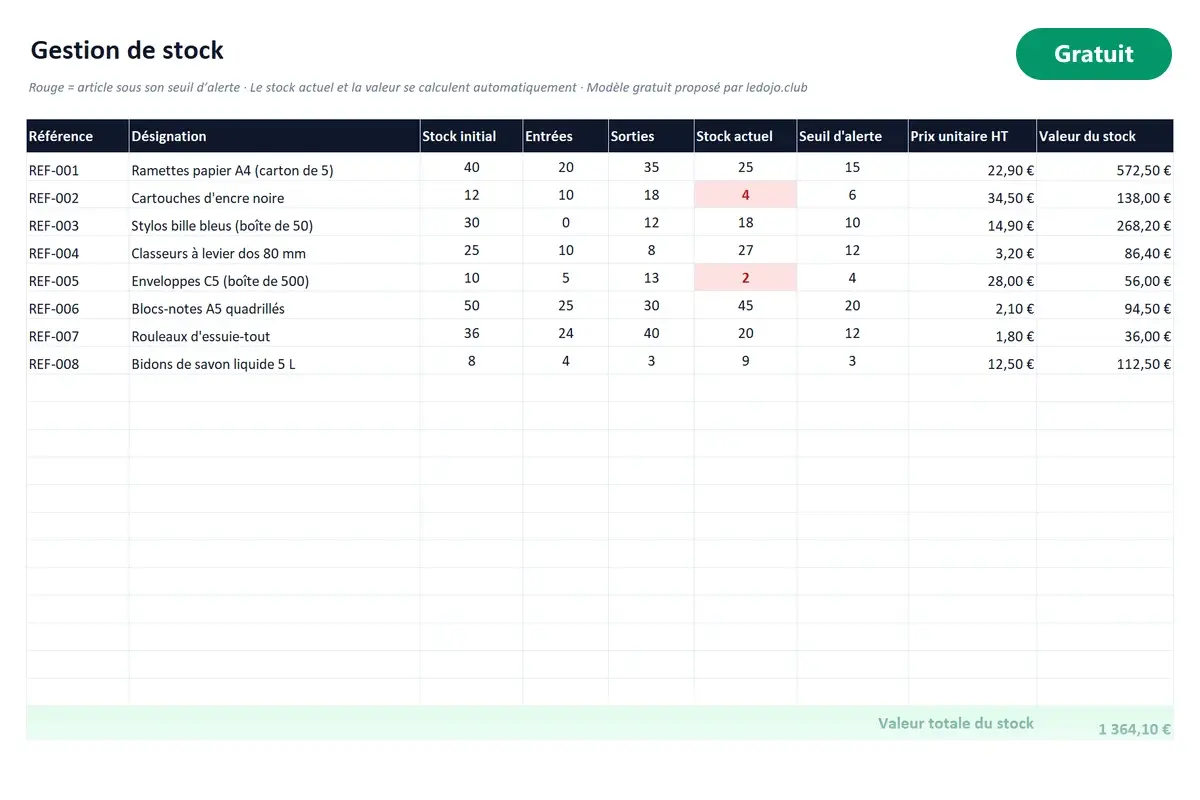Click the green Gratuit button
The height and width of the screenshot is (800, 1200).
tap(1093, 54)
